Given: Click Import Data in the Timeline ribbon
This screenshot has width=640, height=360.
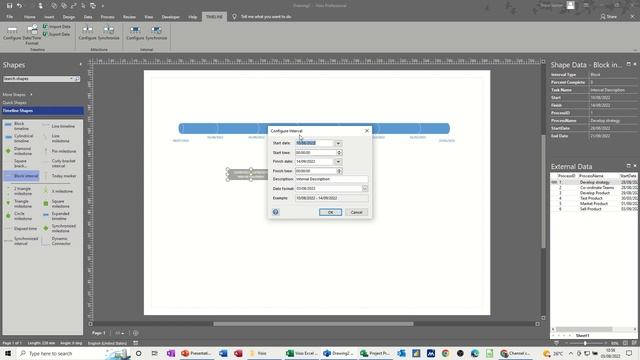Looking at the screenshot, I should coord(57,27).
